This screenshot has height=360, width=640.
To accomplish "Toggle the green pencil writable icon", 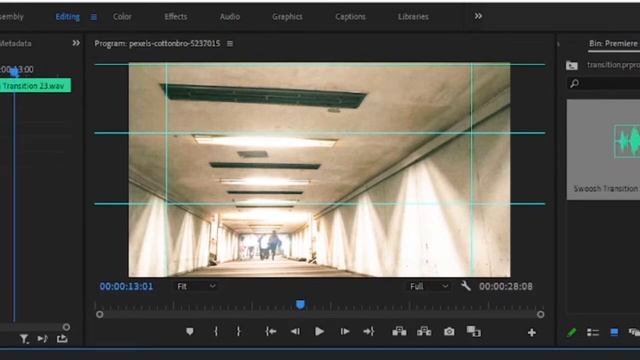I will tap(572, 333).
